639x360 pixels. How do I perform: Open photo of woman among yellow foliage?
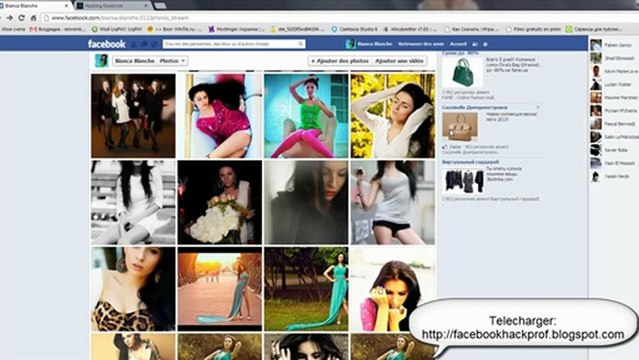(x=392, y=116)
